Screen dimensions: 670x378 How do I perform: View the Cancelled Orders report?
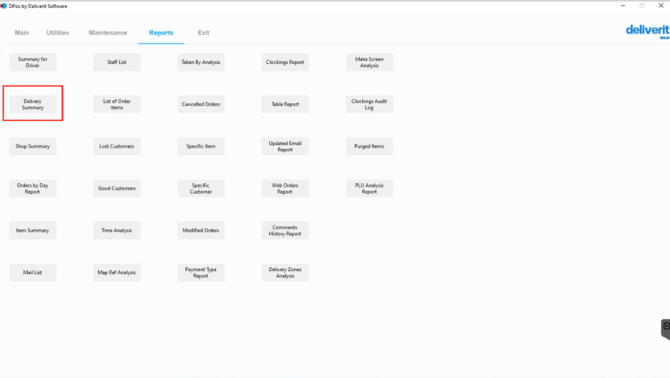coord(201,104)
